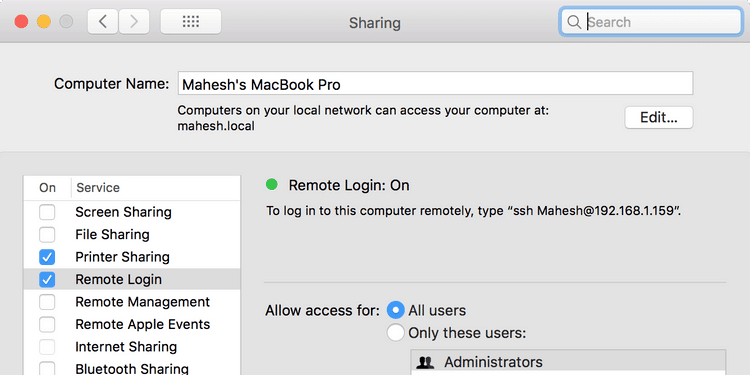Select the Remote Login service row
The width and height of the screenshot is (750, 375).
click(132, 279)
